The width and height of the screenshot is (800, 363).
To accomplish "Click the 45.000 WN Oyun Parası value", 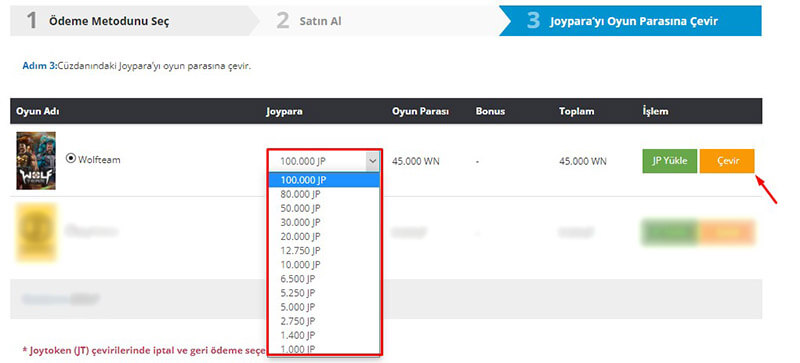I will click(x=416, y=161).
